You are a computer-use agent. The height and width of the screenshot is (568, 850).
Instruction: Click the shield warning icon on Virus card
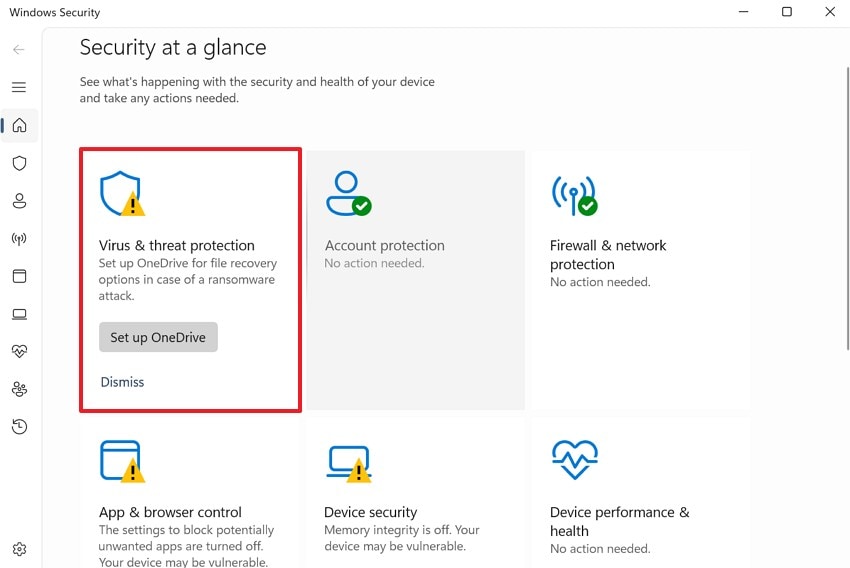tap(122, 193)
